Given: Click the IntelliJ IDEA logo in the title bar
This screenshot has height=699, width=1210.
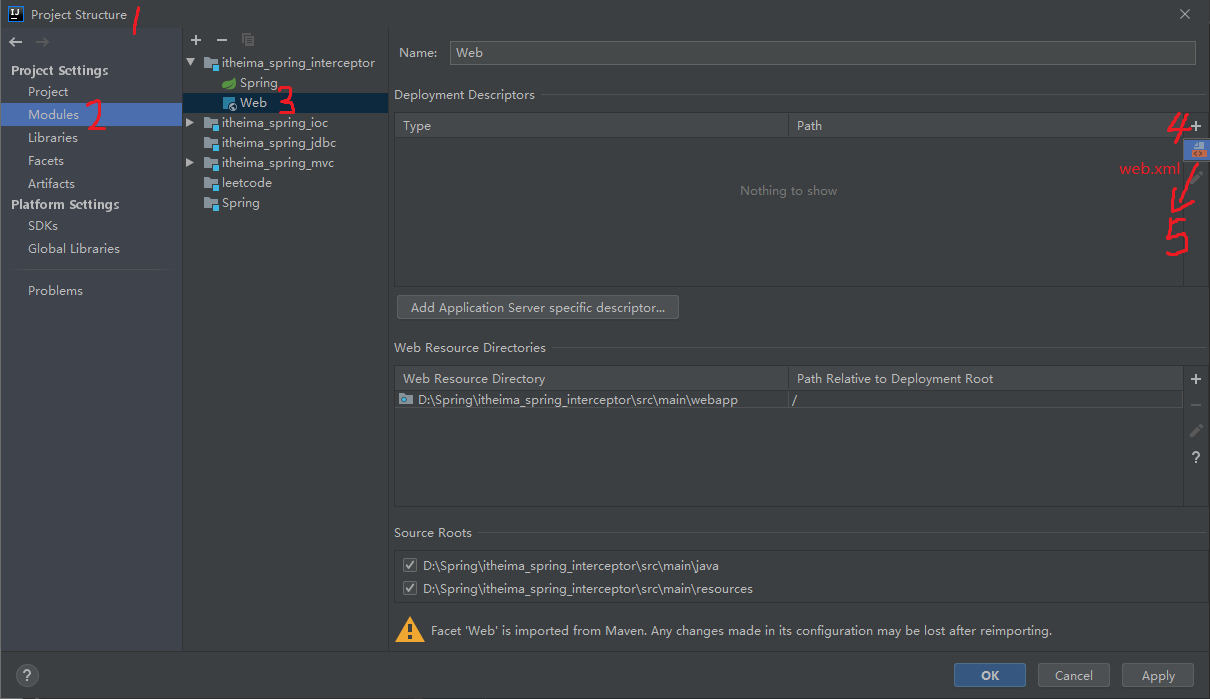Looking at the screenshot, I should coord(15,14).
